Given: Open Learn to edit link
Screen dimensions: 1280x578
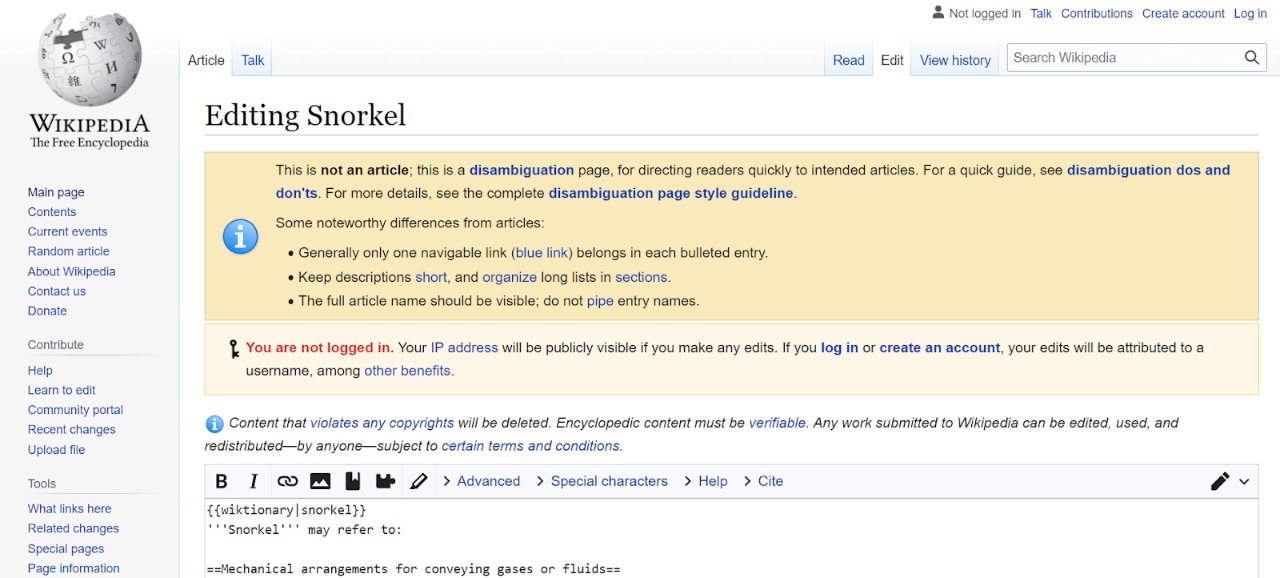Looking at the screenshot, I should click(x=62, y=390).
